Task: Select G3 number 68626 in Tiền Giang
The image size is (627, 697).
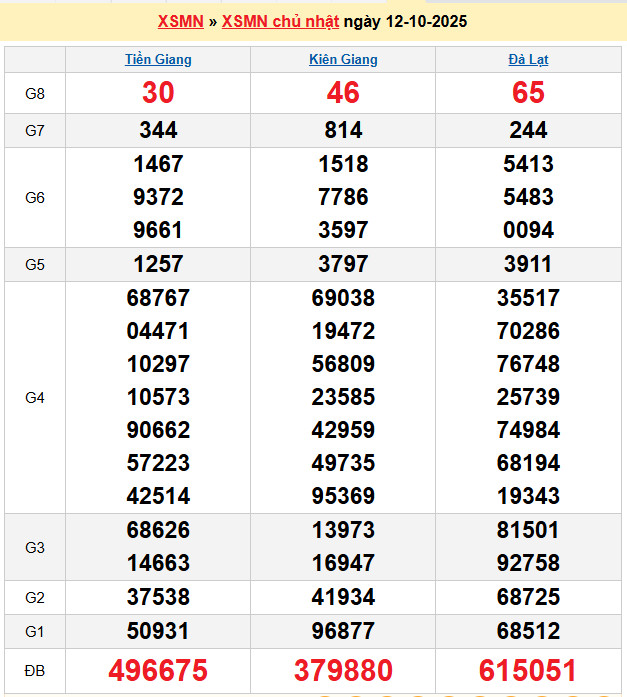Action: (x=158, y=530)
